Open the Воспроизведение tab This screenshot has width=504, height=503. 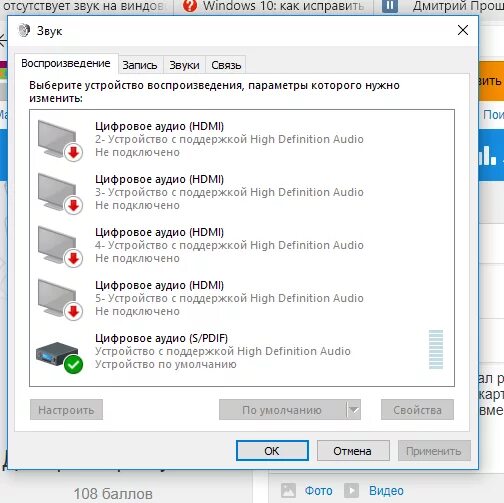click(66, 63)
